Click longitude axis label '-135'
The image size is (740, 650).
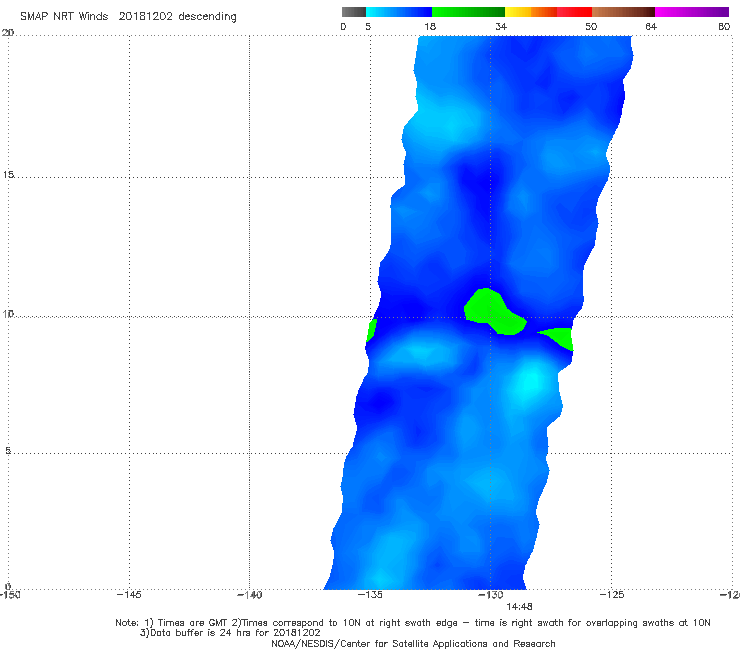pyautogui.click(x=370, y=595)
